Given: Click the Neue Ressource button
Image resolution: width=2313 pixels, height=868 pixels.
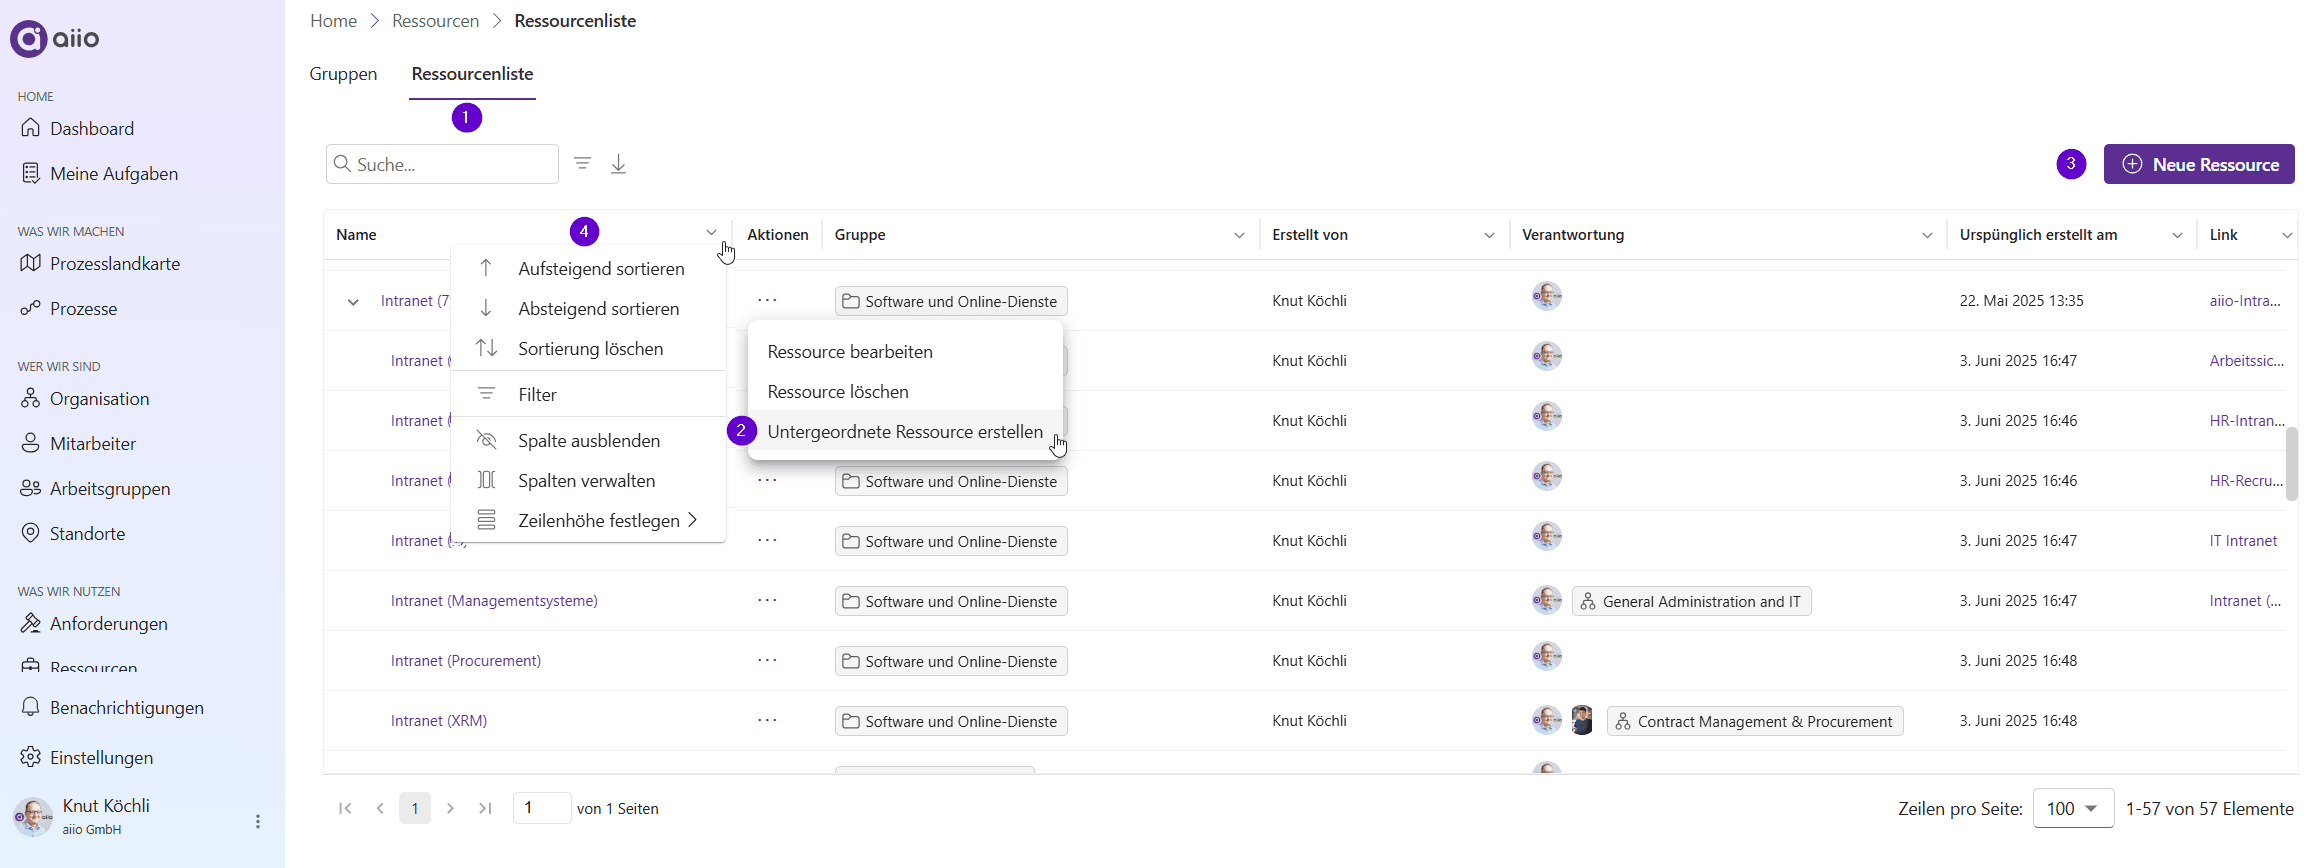Looking at the screenshot, I should tap(2199, 164).
